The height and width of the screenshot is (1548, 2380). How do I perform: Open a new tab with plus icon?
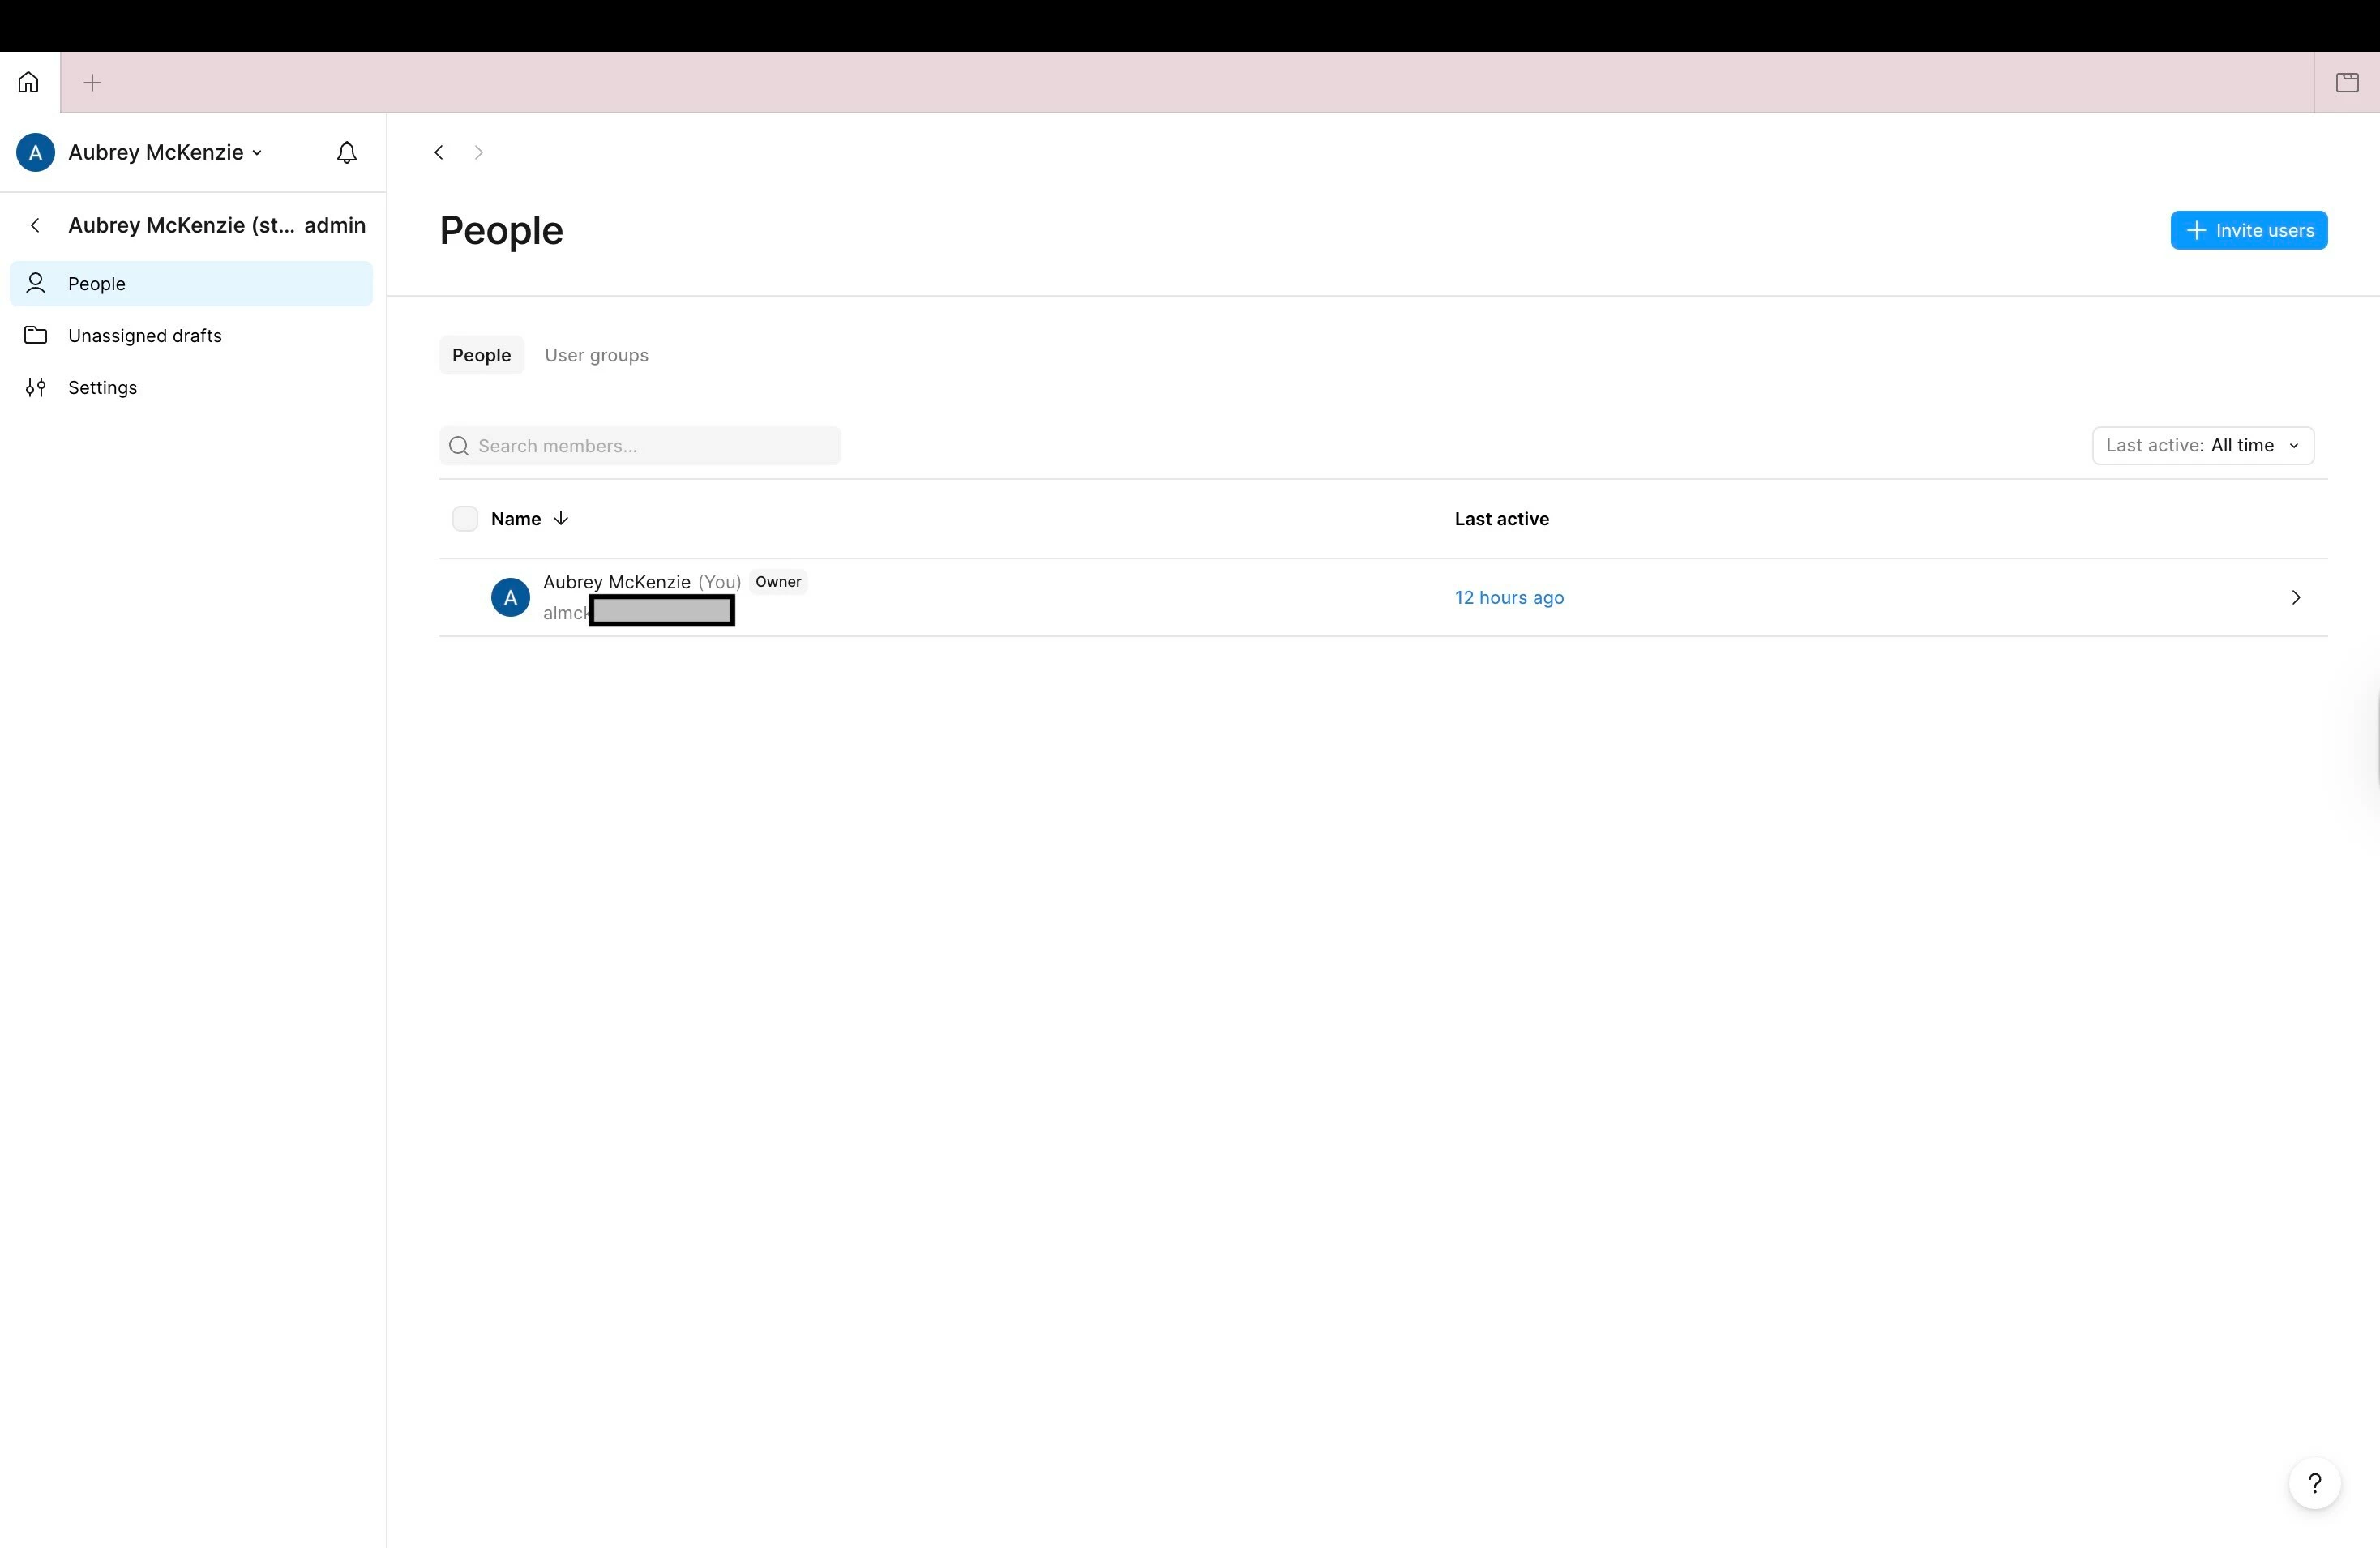point(92,83)
